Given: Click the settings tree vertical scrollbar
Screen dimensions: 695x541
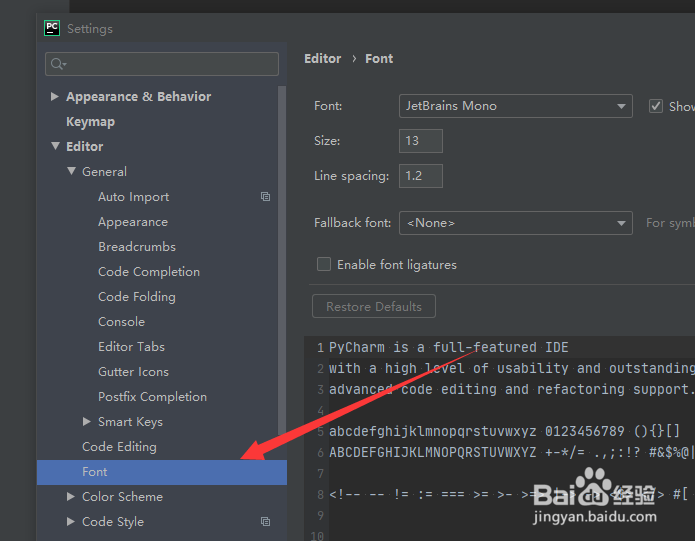Looking at the screenshot, I should pyautogui.click(x=282, y=261).
